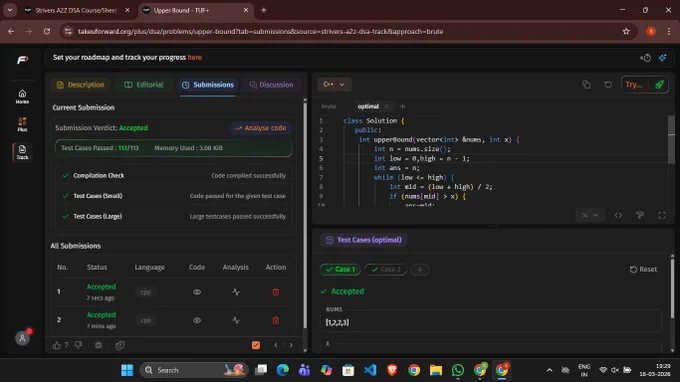Open analysis for submission 2
Screen dimensions: 680x382
point(235,320)
